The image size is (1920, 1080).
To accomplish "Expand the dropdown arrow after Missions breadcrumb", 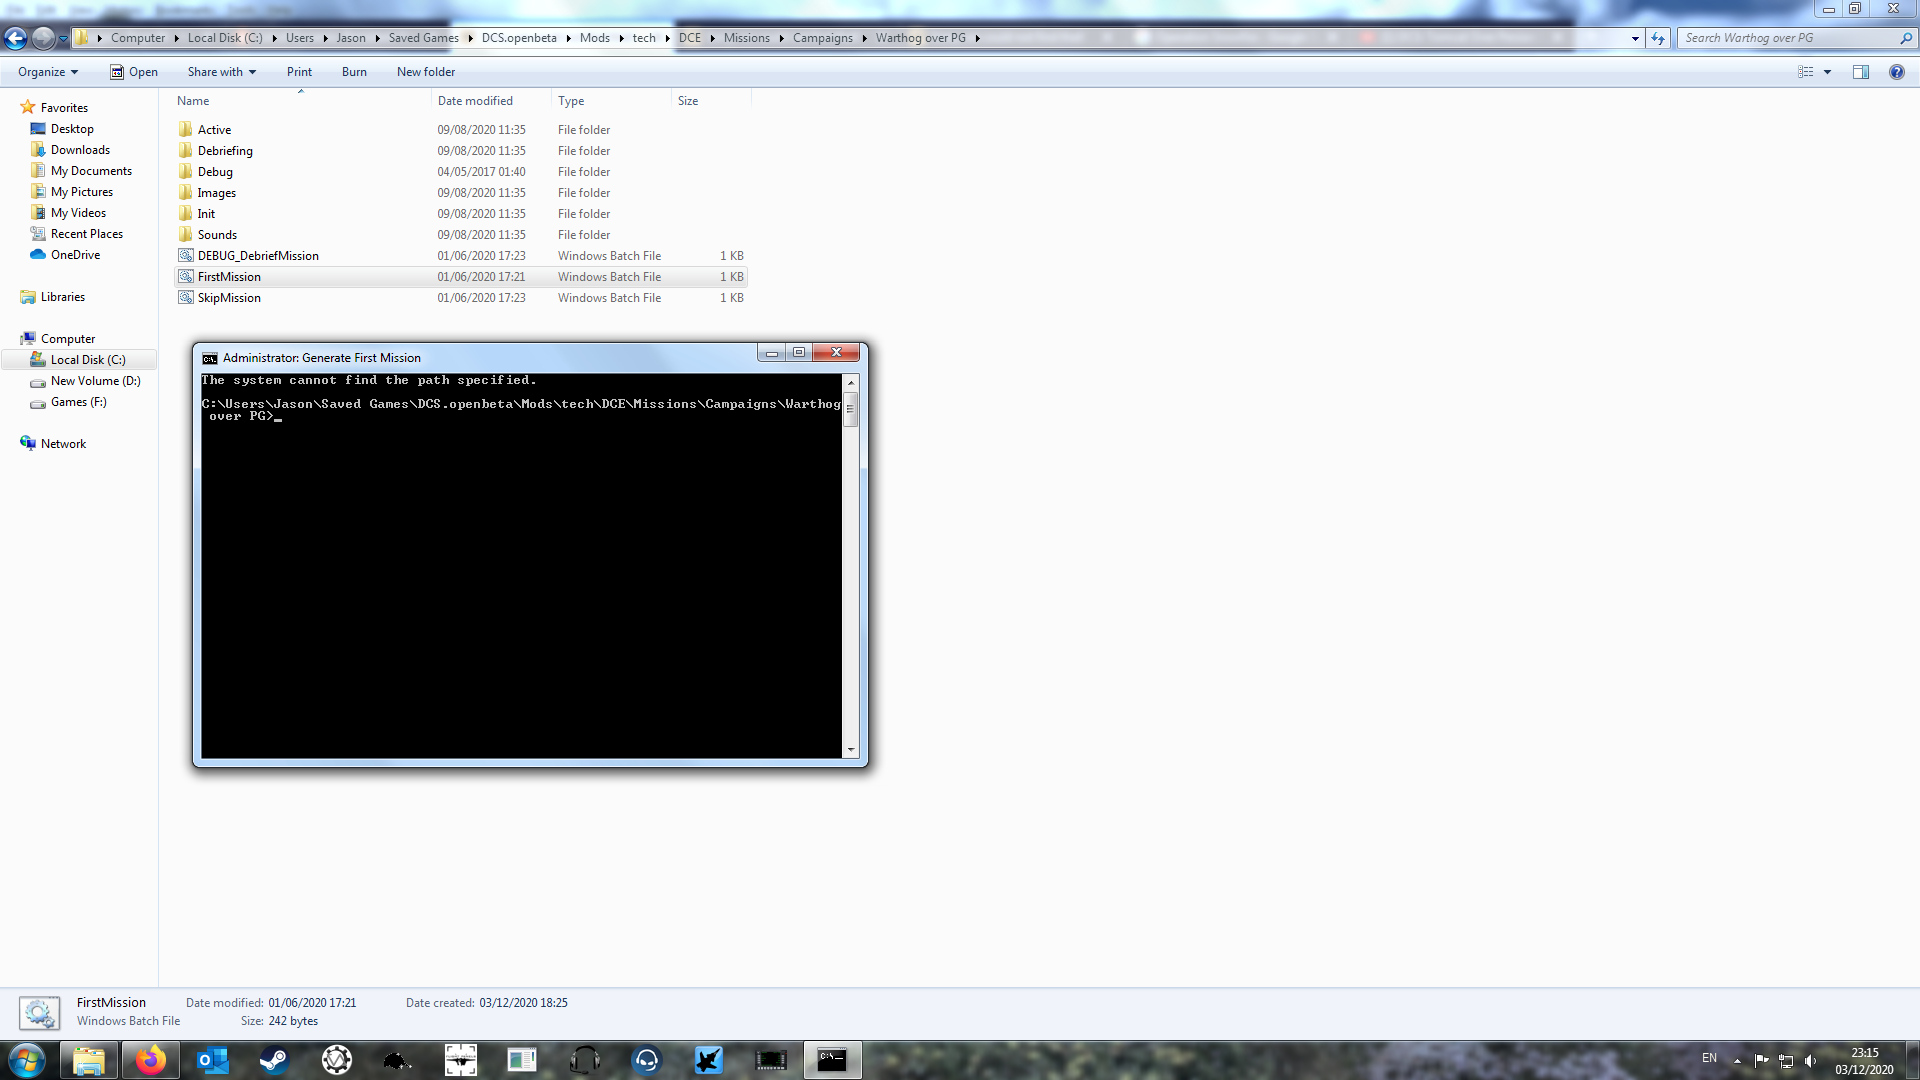I will [x=781, y=38].
